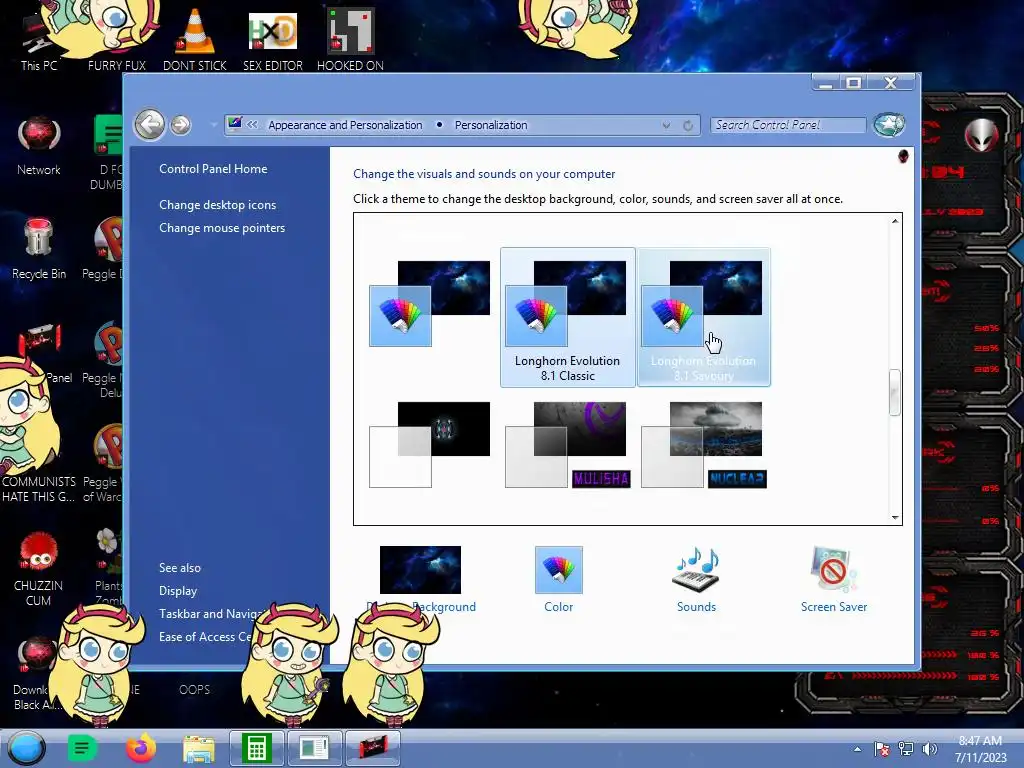Open the Recycle Bin desktop icon
Screen dimensions: 1024x768
tap(39, 249)
